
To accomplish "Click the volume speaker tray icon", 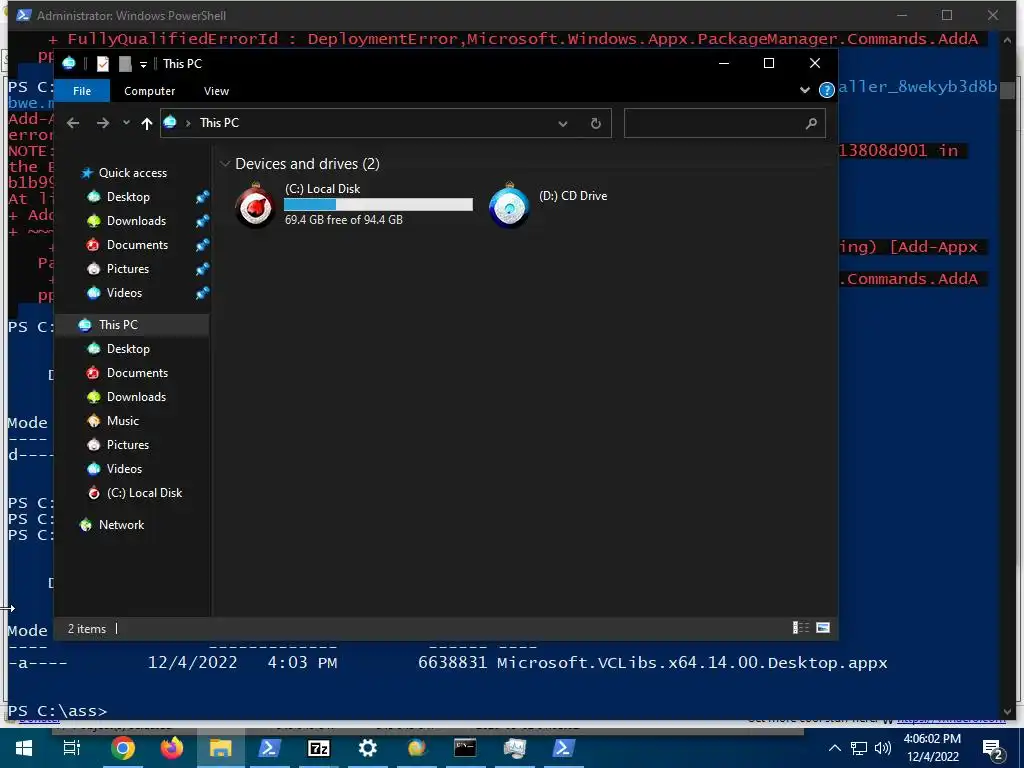I will click(x=882, y=748).
